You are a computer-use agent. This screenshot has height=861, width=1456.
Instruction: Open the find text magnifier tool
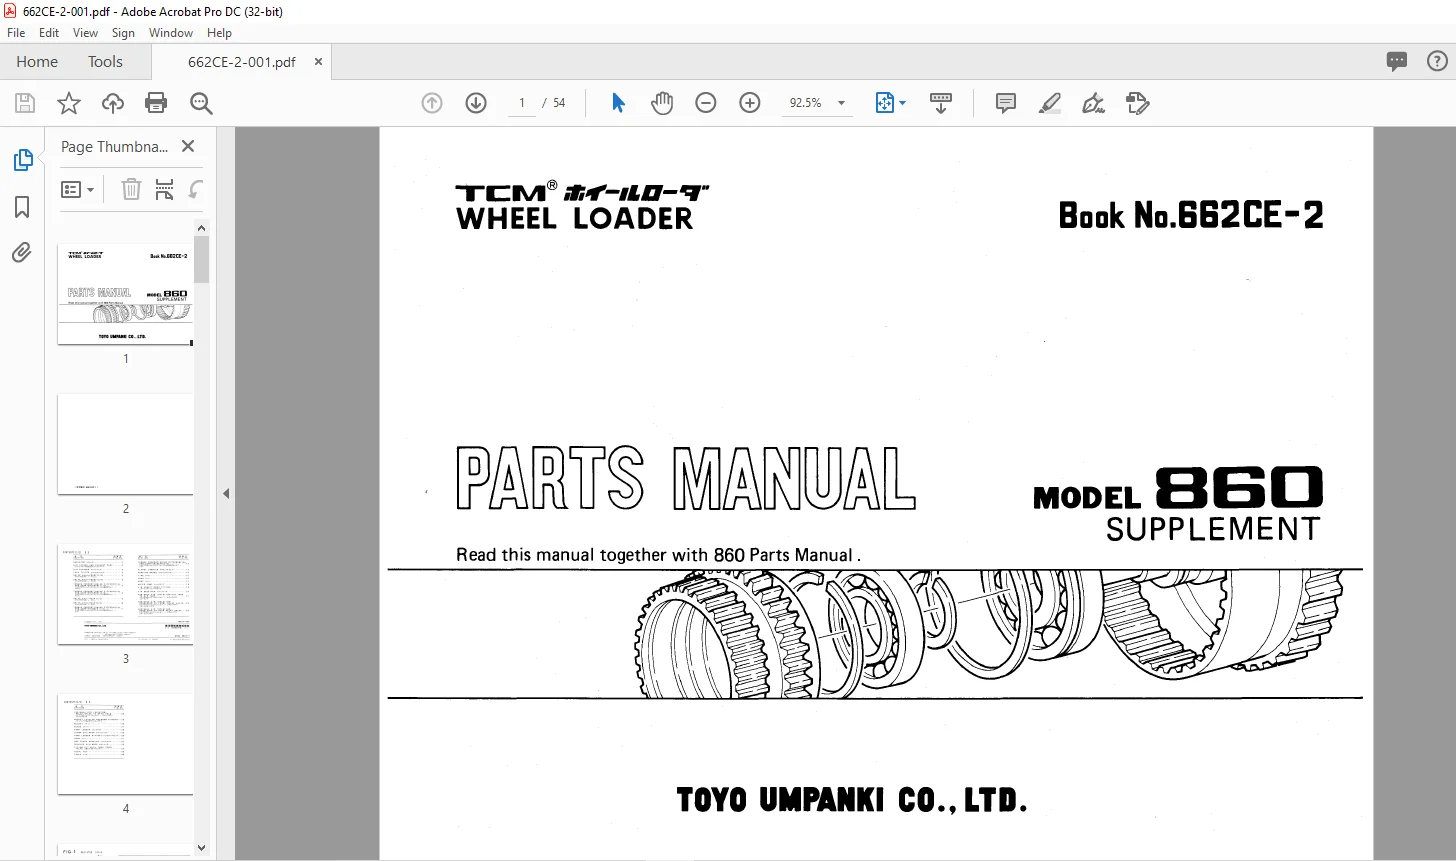201,103
